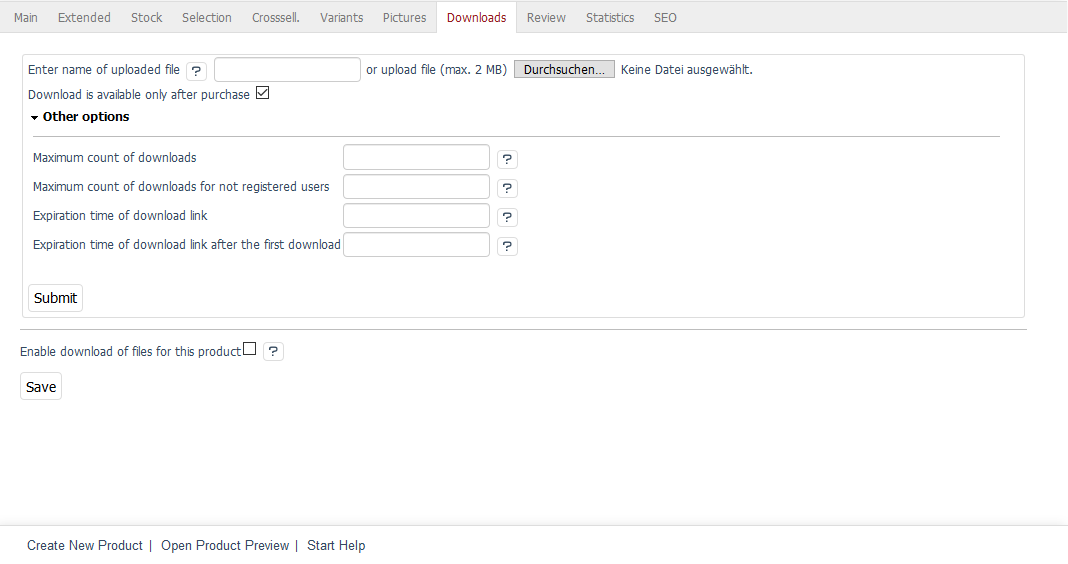Image resolution: width=1068 pixels, height=564 pixels.
Task: Click the Submit button
Action: [x=55, y=298]
